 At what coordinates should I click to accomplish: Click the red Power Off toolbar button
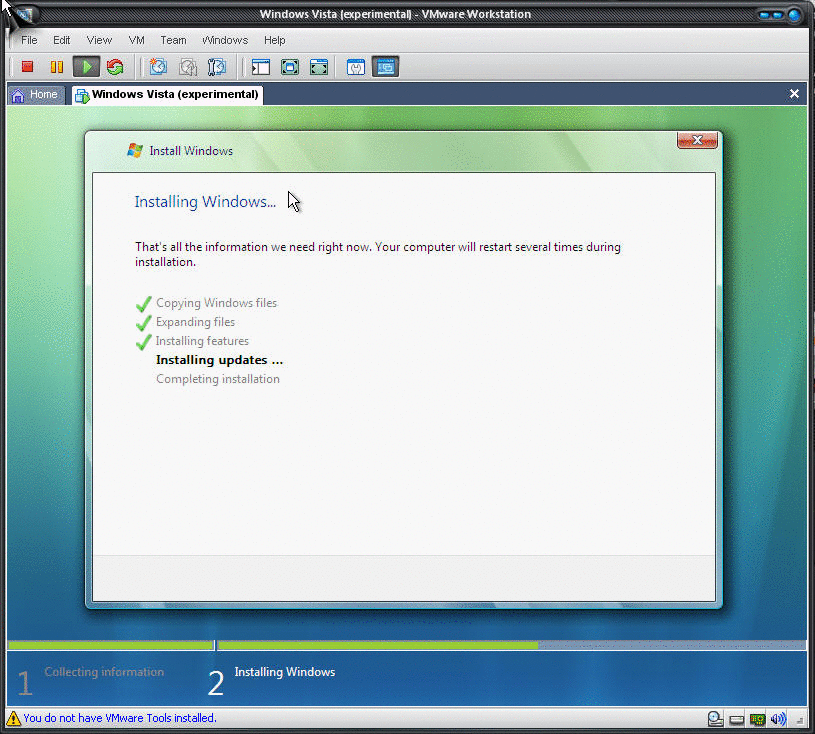click(x=28, y=67)
